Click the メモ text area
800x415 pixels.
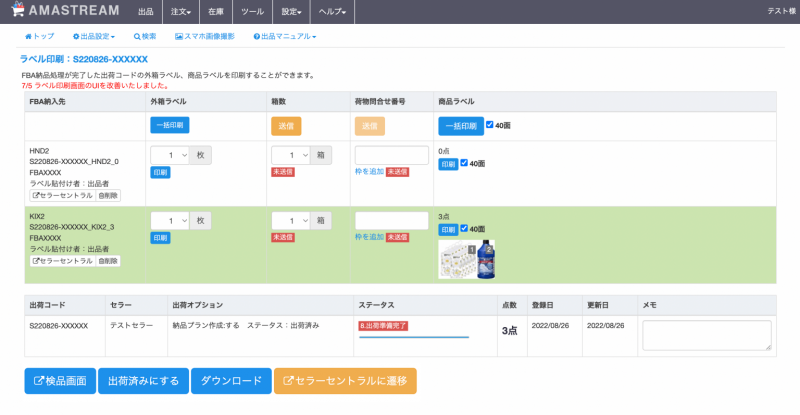pyautogui.click(x=707, y=335)
